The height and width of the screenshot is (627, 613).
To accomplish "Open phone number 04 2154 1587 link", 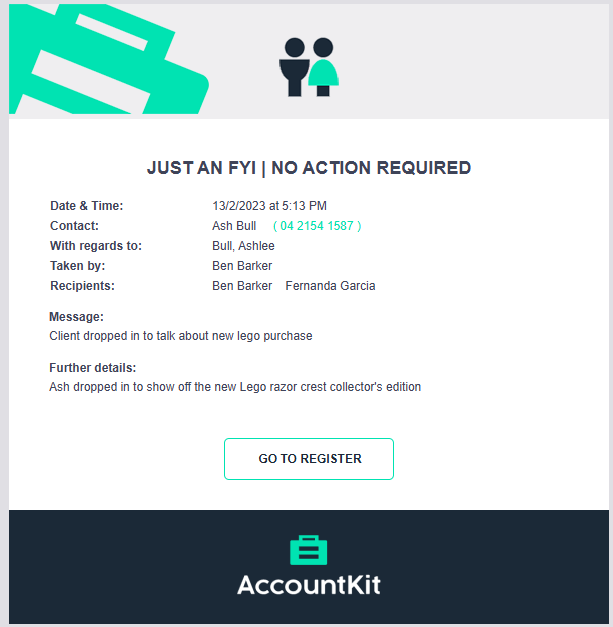I will pos(317,226).
